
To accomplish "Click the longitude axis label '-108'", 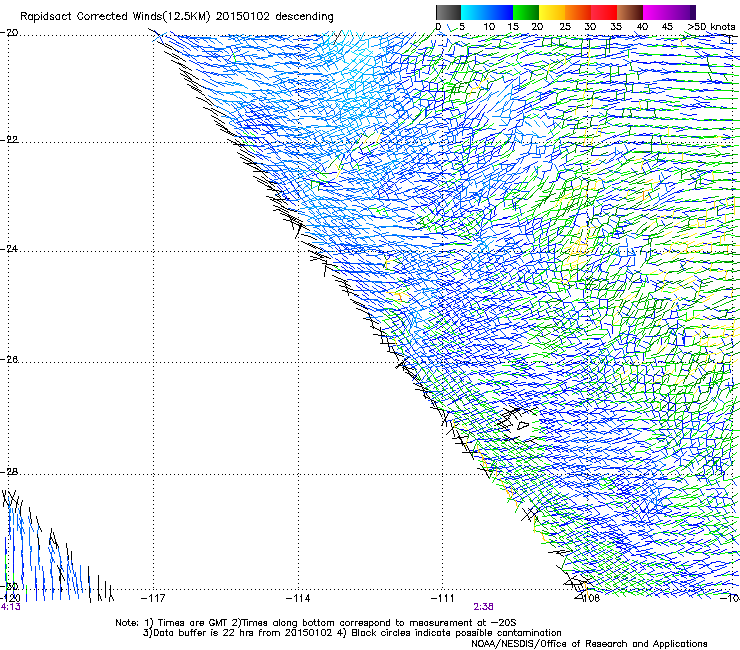I will coord(588,598).
